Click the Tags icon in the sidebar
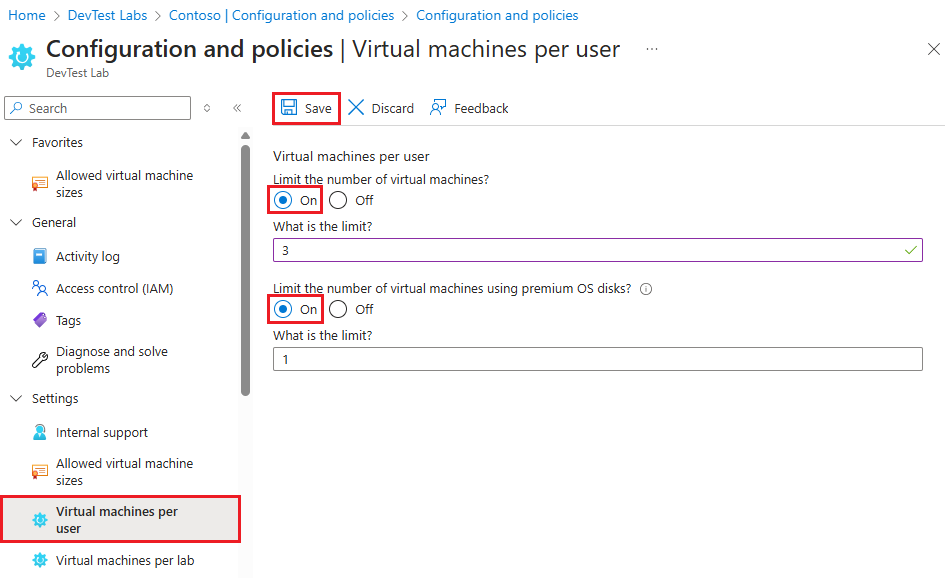 (x=38, y=320)
